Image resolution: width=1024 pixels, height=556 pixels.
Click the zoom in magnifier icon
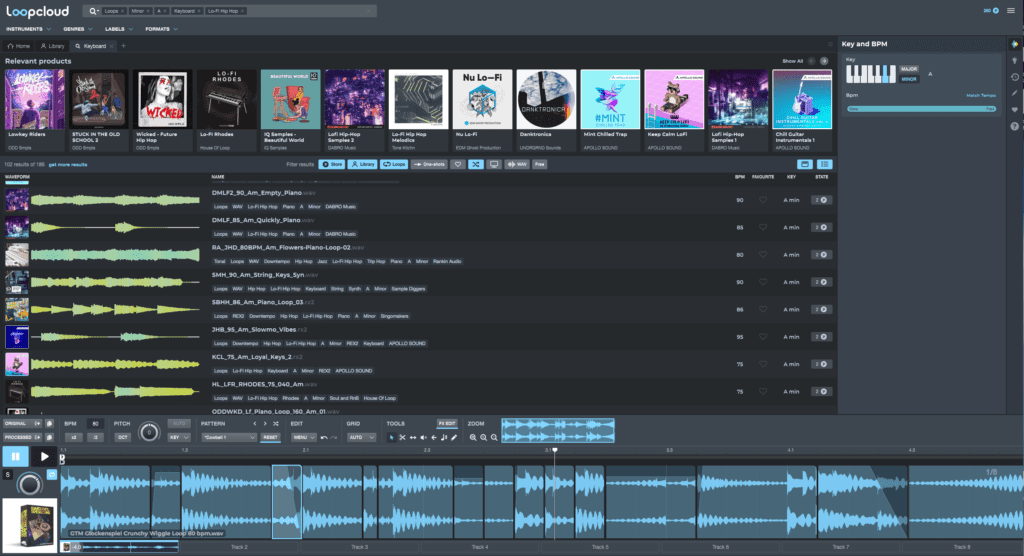pos(473,438)
